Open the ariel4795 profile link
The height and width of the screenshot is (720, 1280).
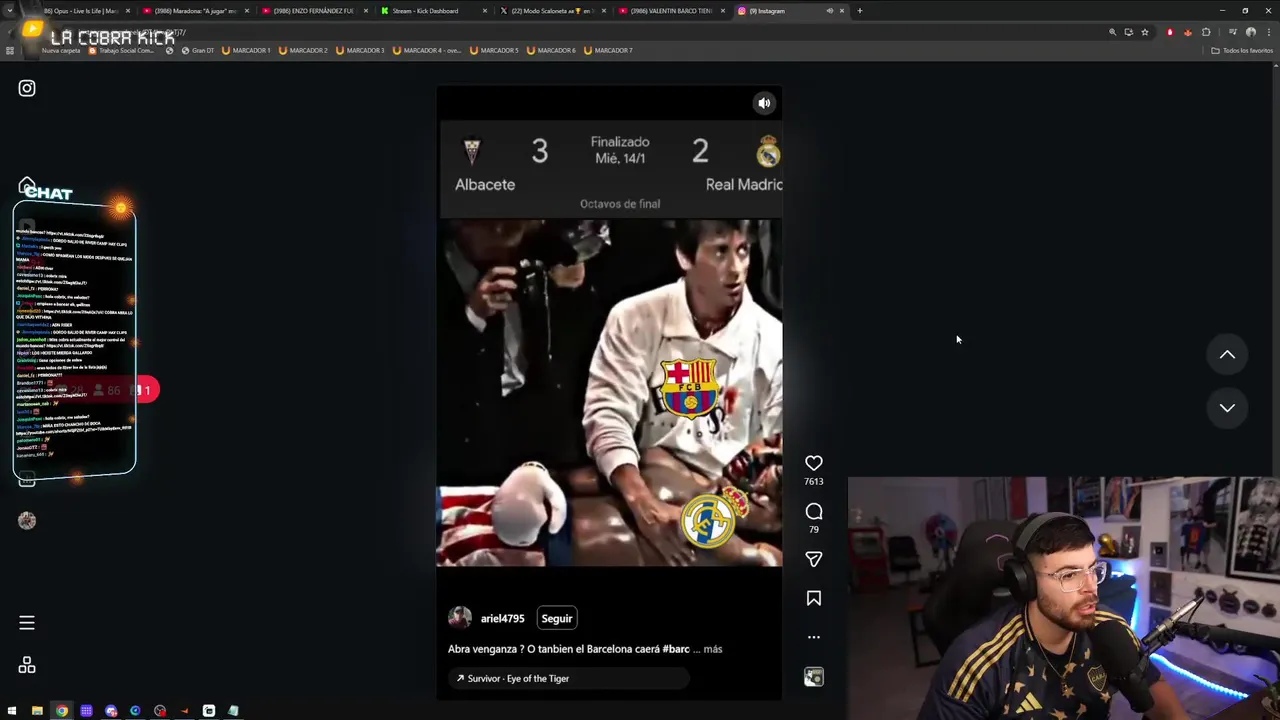pos(502,619)
